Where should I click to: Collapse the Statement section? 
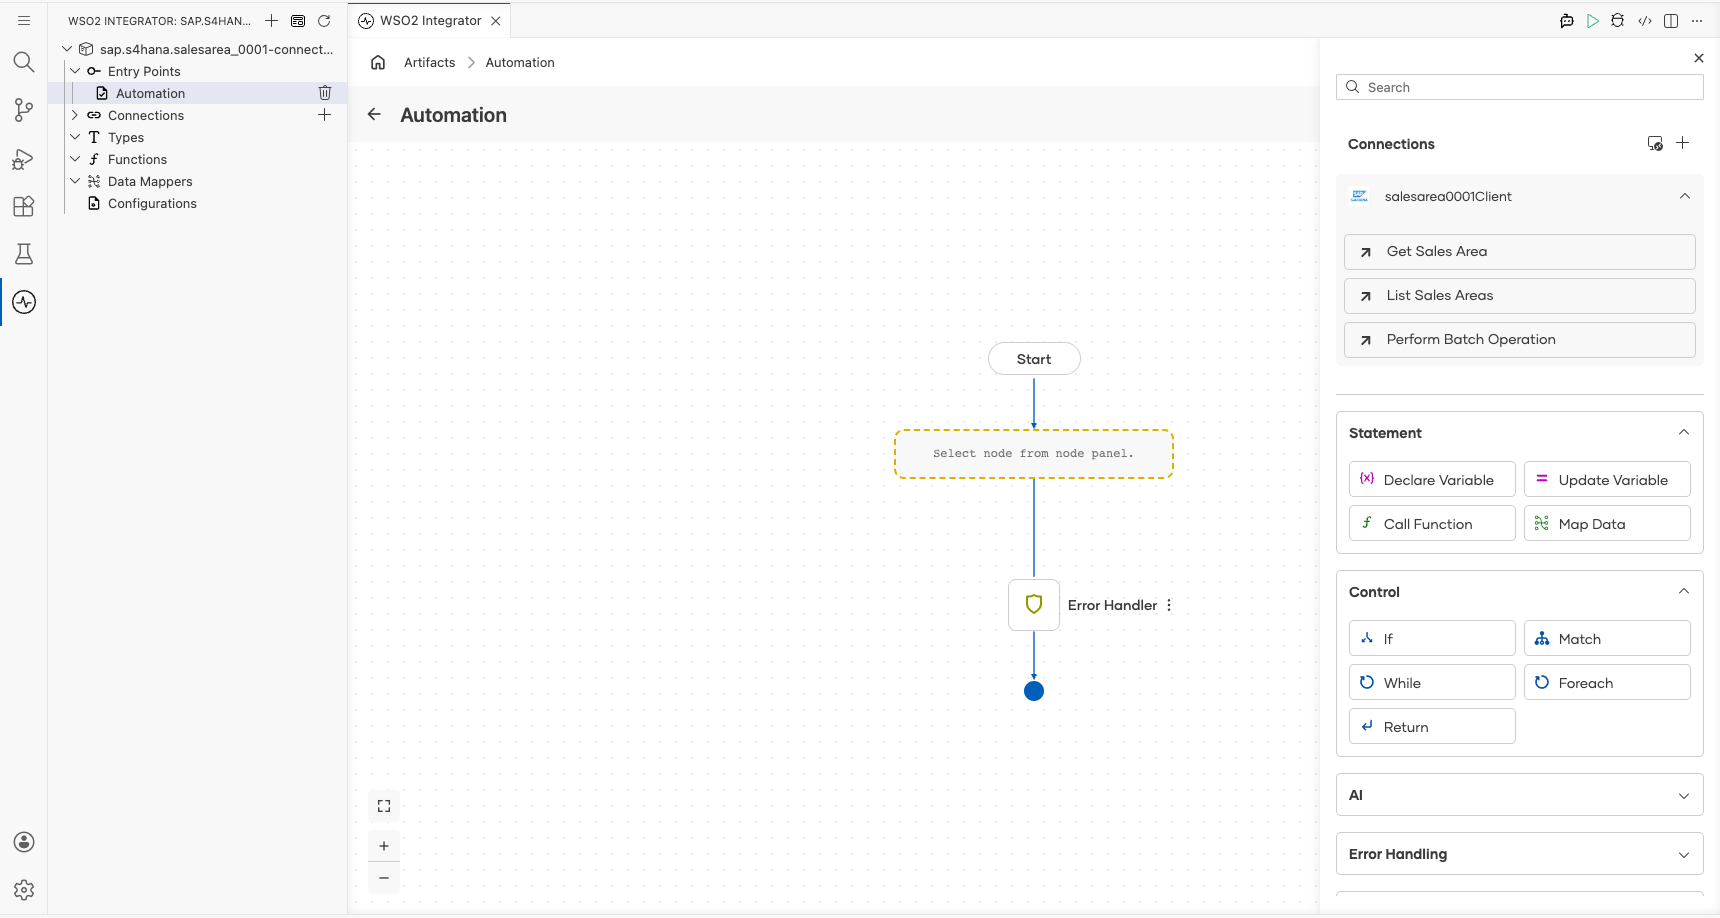click(x=1684, y=433)
